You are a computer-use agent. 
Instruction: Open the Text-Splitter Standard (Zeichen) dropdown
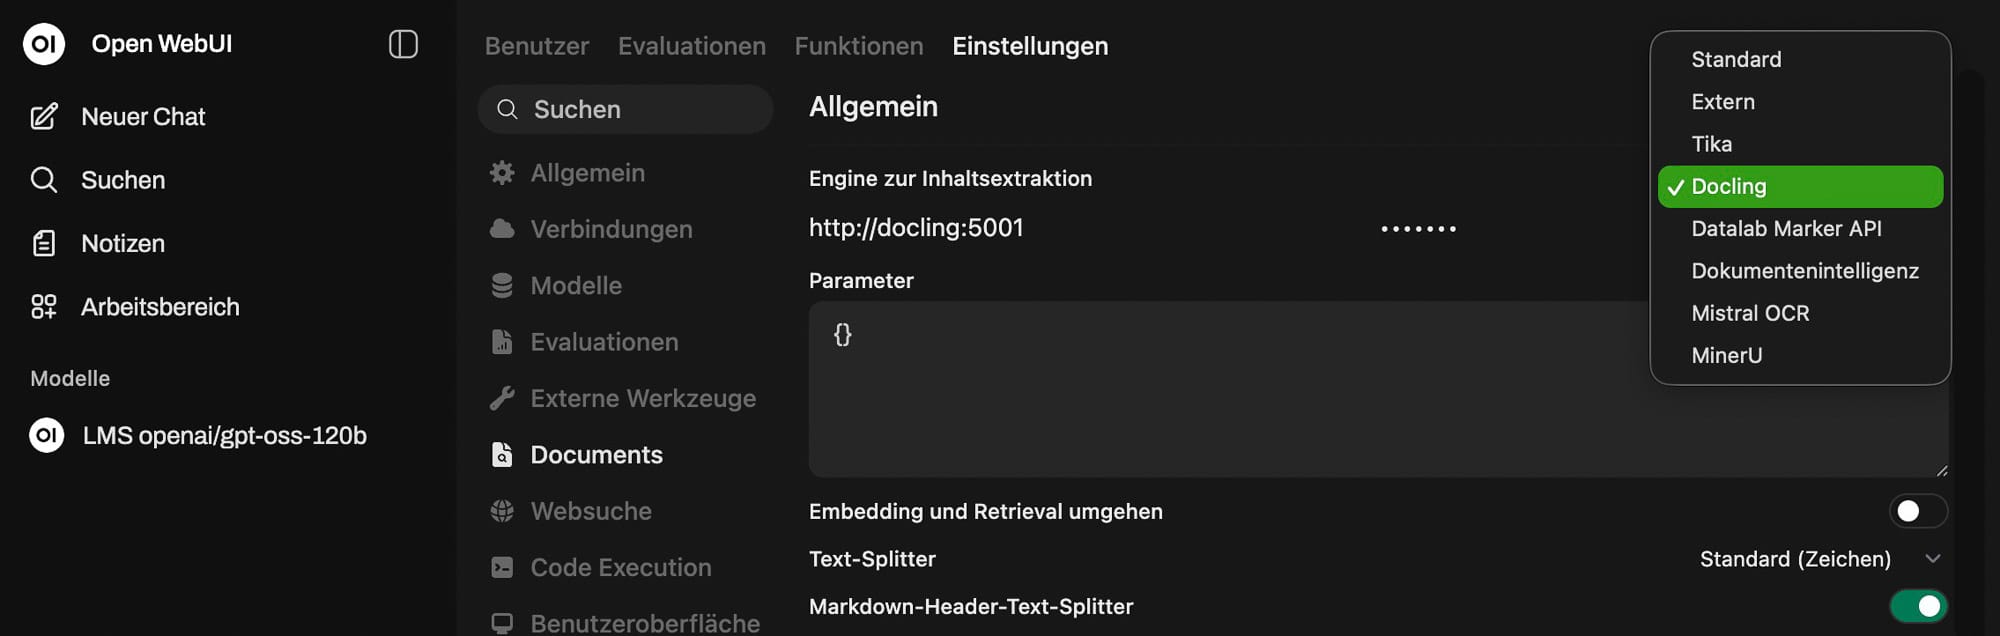click(1818, 559)
